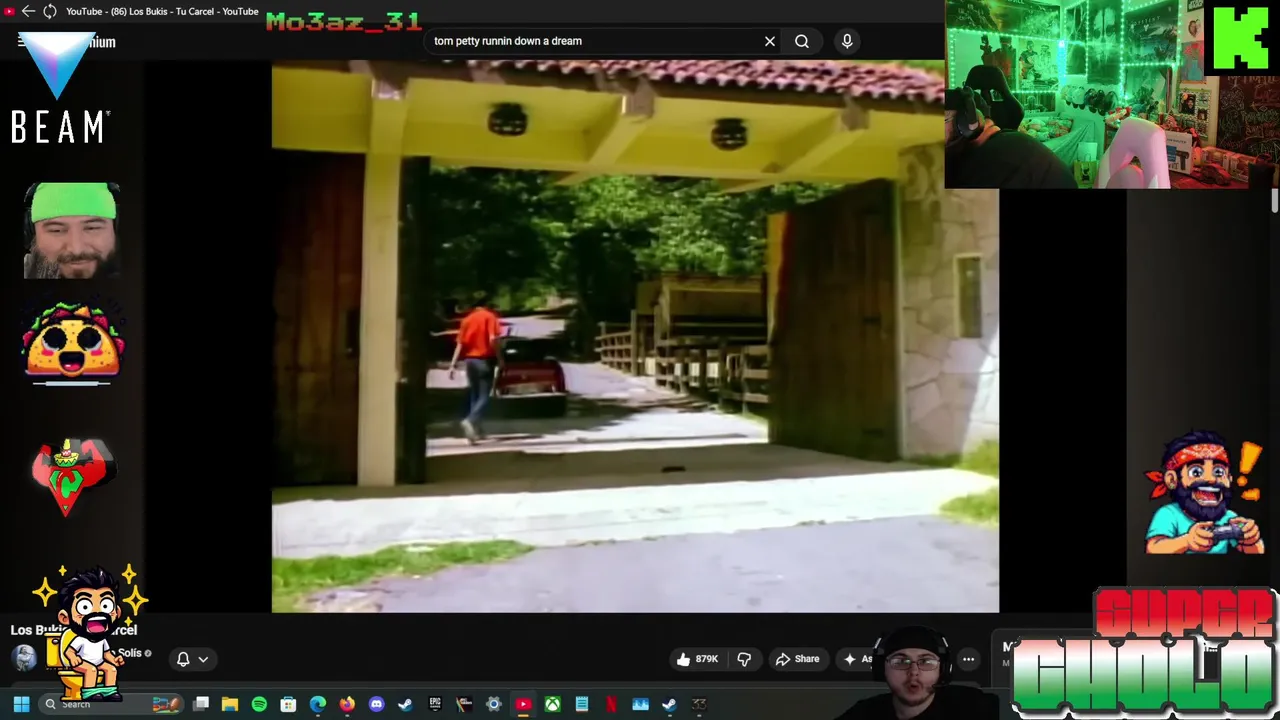
Task: Open the Windows Start menu
Action: pos(21,704)
